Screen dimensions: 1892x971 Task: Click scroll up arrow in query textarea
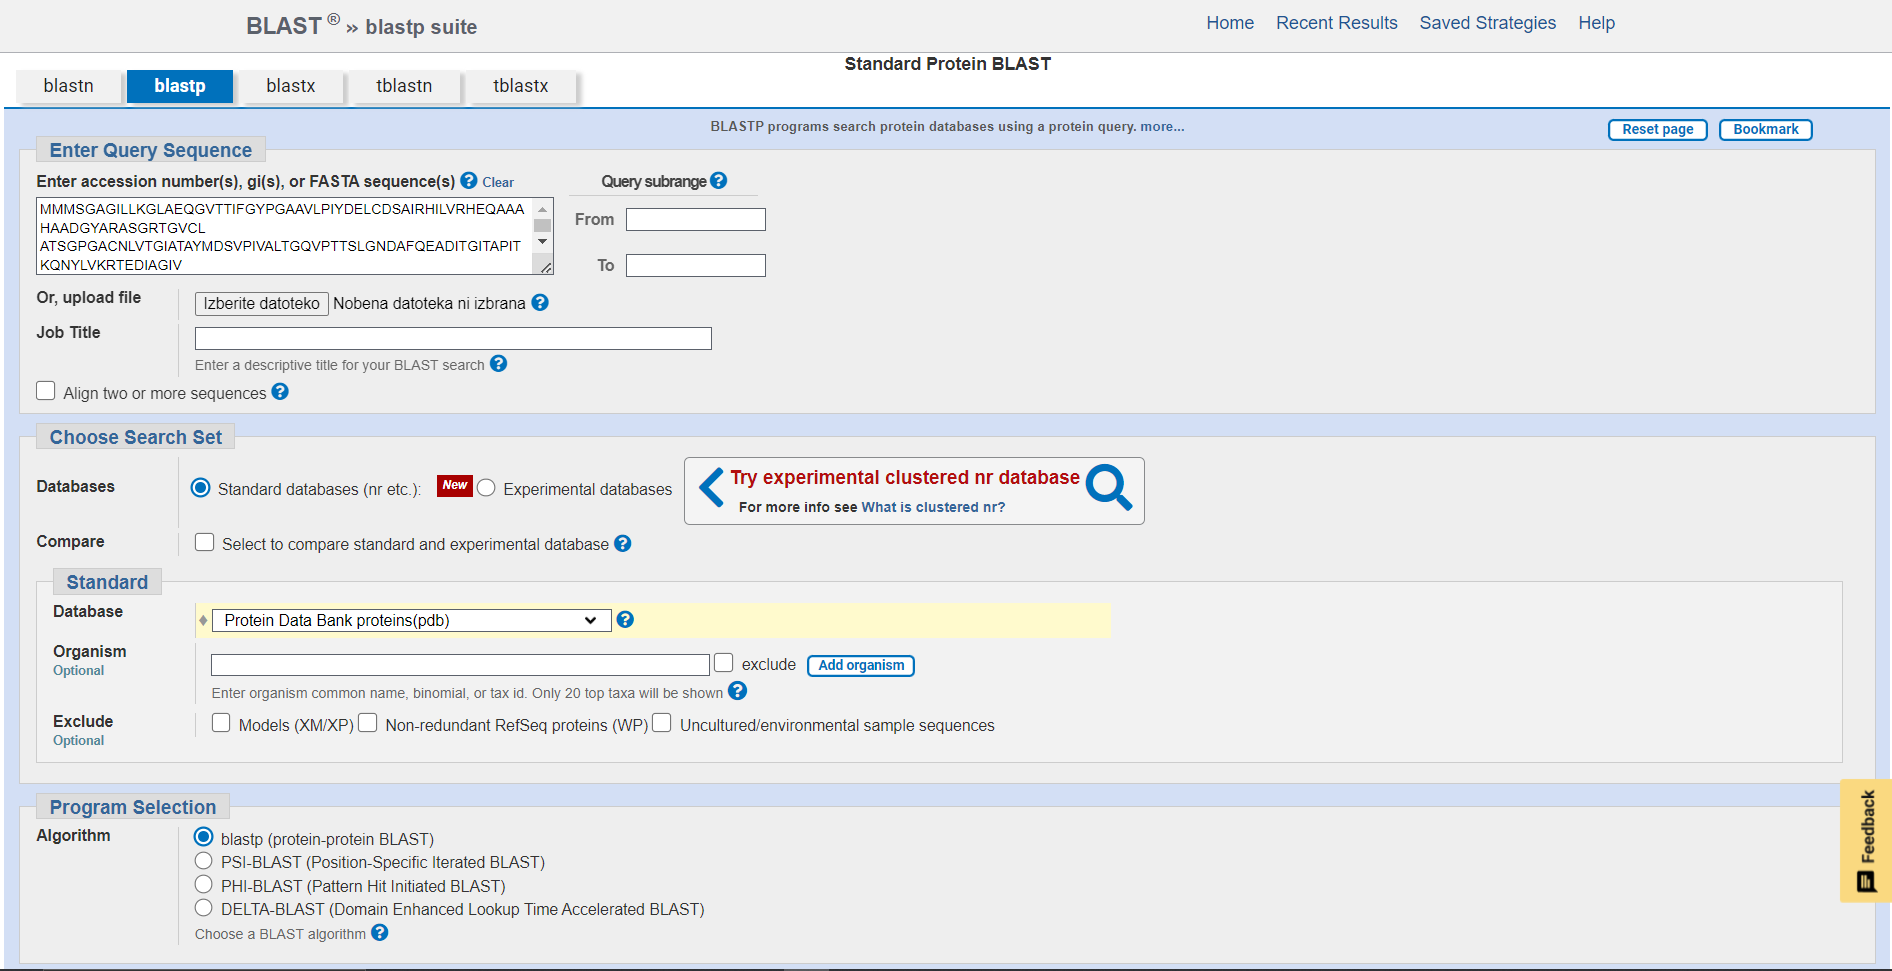543,209
